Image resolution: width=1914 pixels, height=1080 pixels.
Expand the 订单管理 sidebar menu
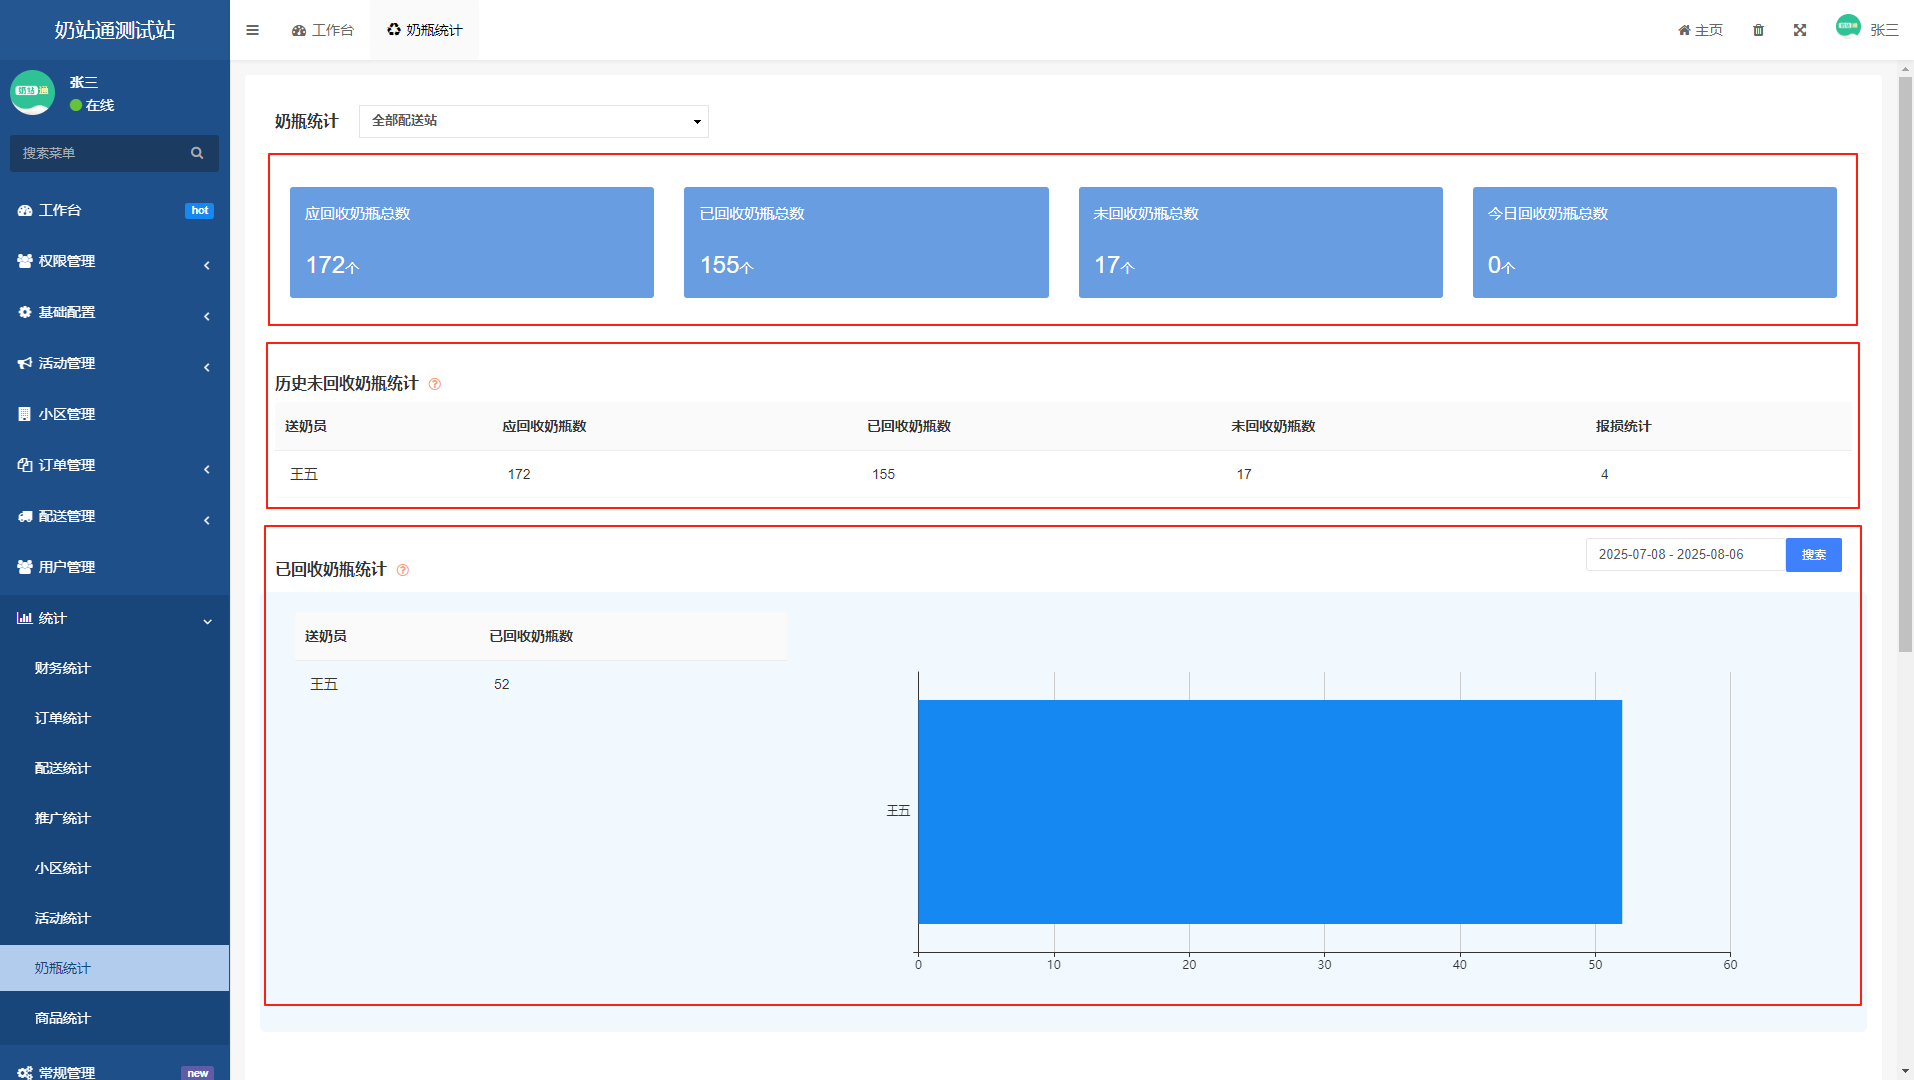tap(114, 465)
